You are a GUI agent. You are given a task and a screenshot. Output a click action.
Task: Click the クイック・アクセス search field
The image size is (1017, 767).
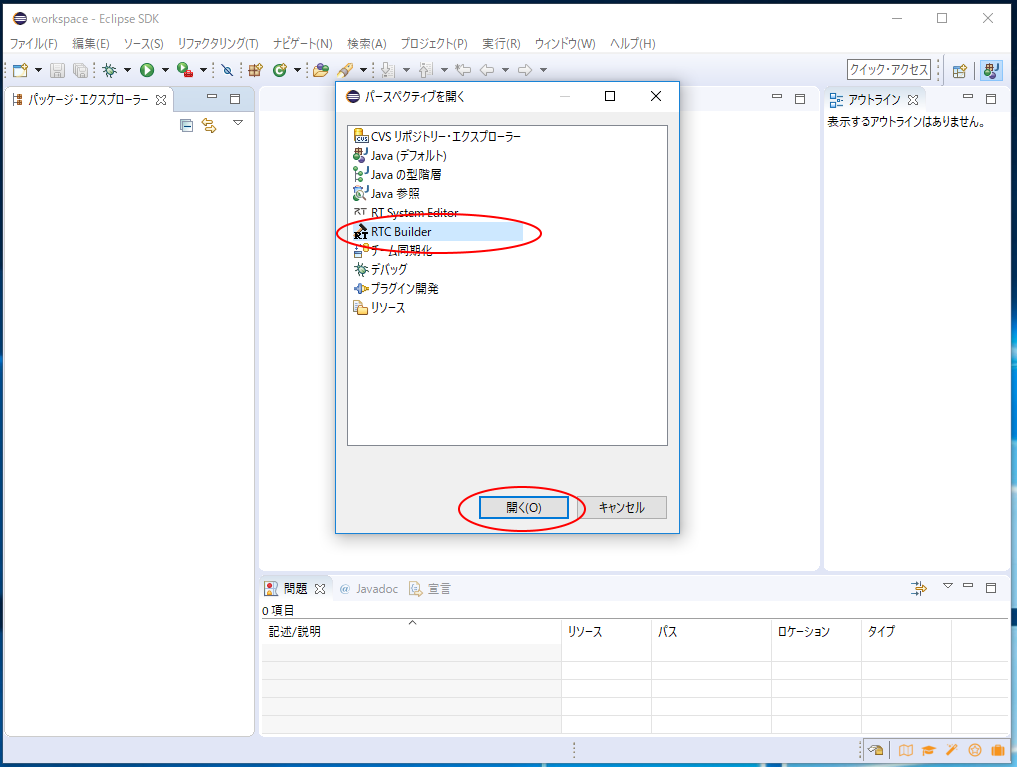point(888,70)
